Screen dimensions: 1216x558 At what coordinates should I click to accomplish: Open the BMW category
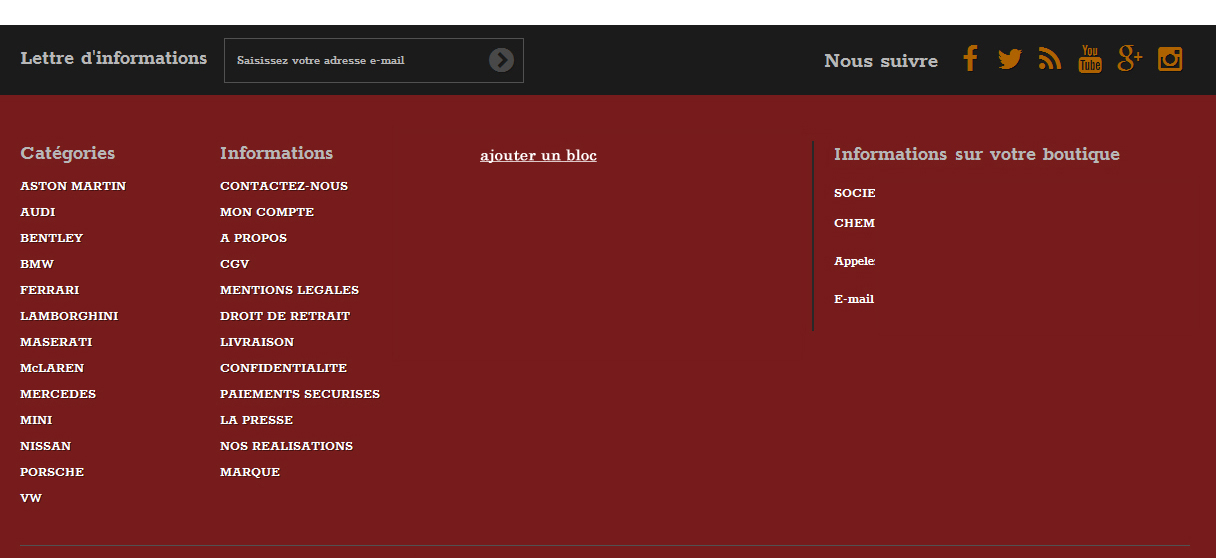(x=37, y=264)
